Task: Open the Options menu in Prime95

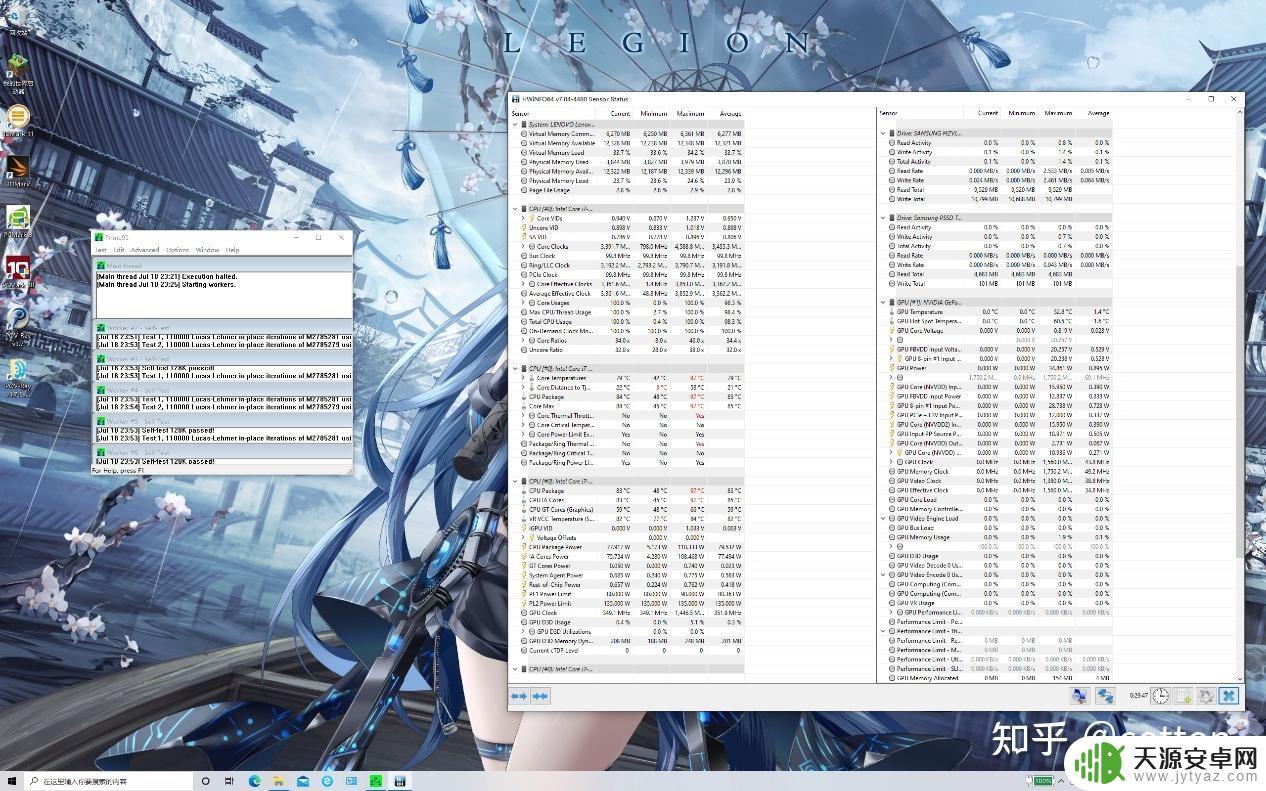Action: click(177, 250)
